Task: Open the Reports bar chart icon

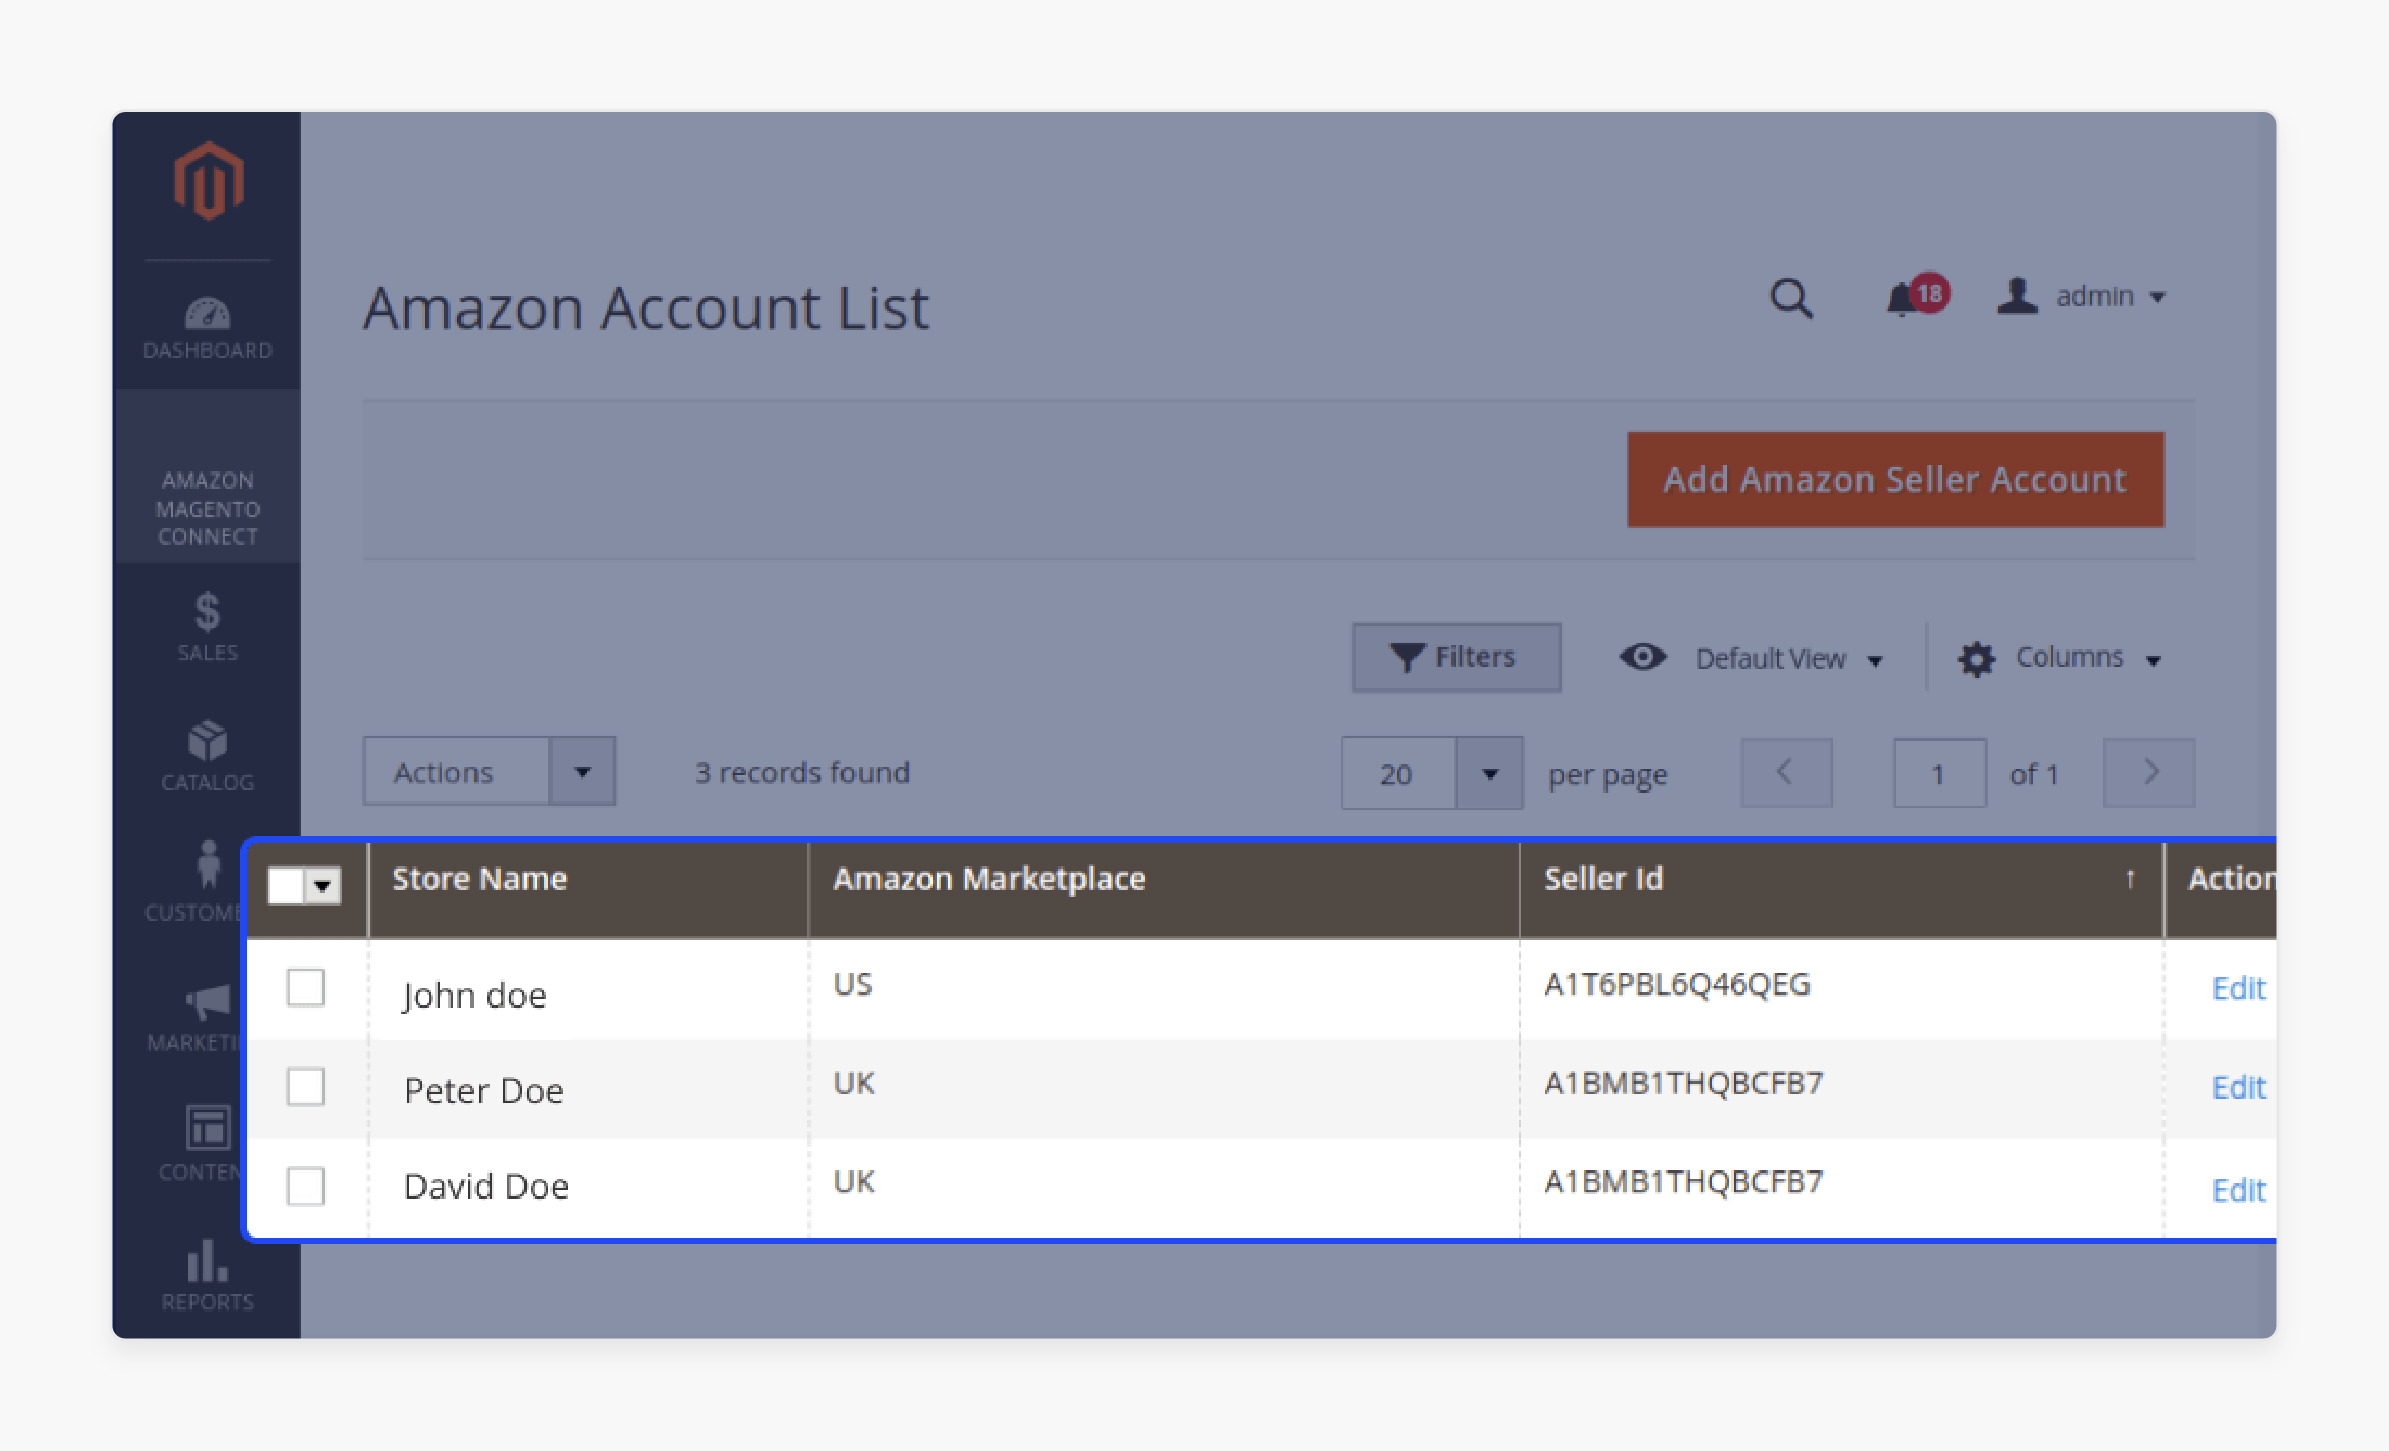Action: point(208,1261)
